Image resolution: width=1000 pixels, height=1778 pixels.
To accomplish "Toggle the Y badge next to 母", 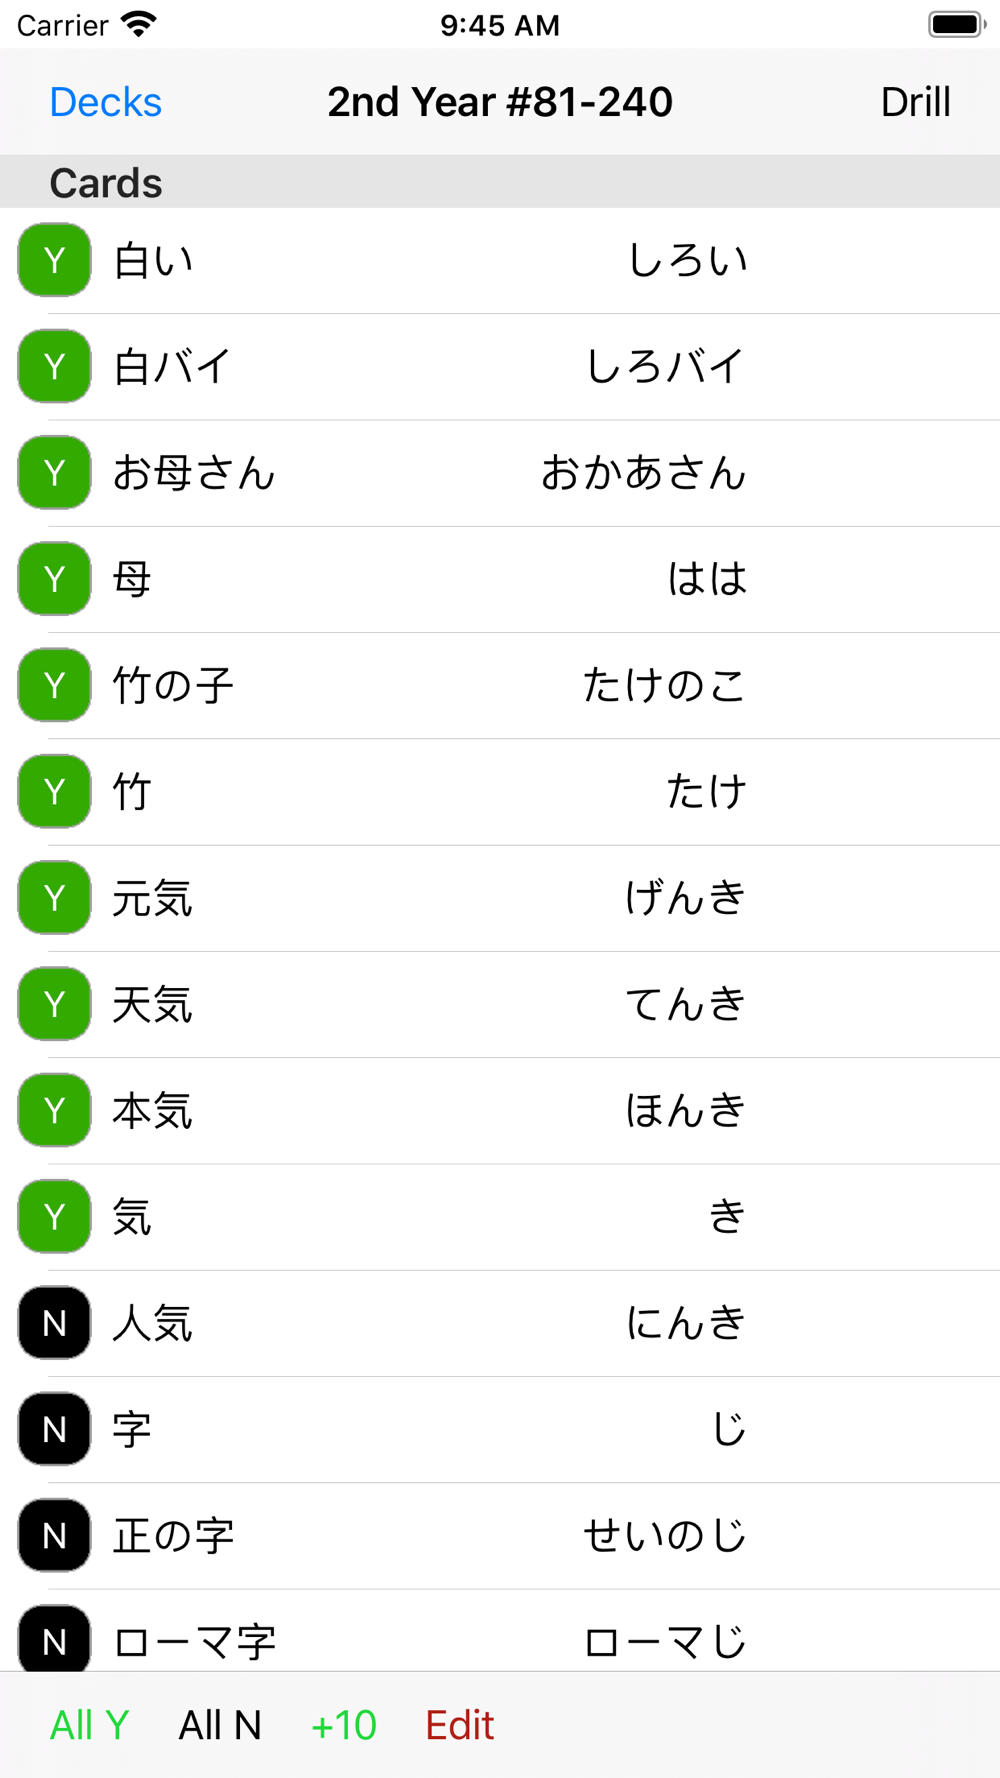I will pyautogui.click(x=54, y=578).
